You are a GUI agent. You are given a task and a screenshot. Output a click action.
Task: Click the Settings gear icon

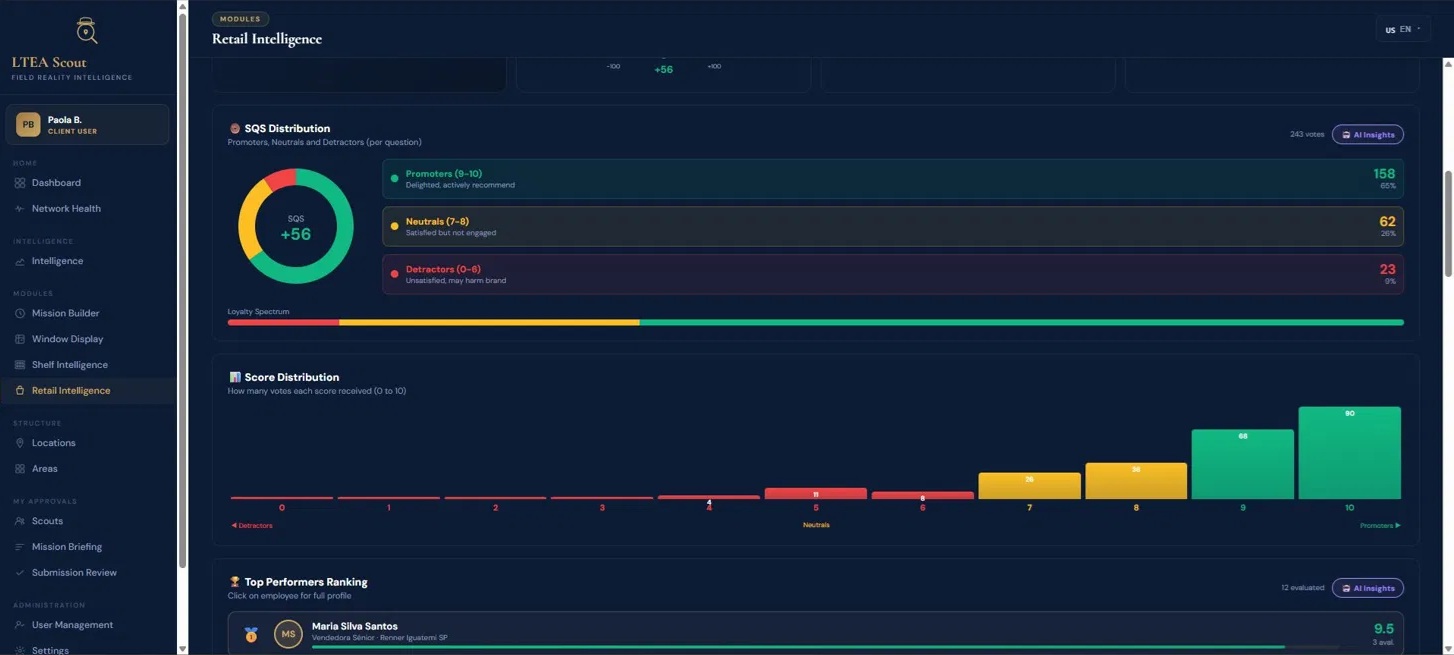pos(20,650)
